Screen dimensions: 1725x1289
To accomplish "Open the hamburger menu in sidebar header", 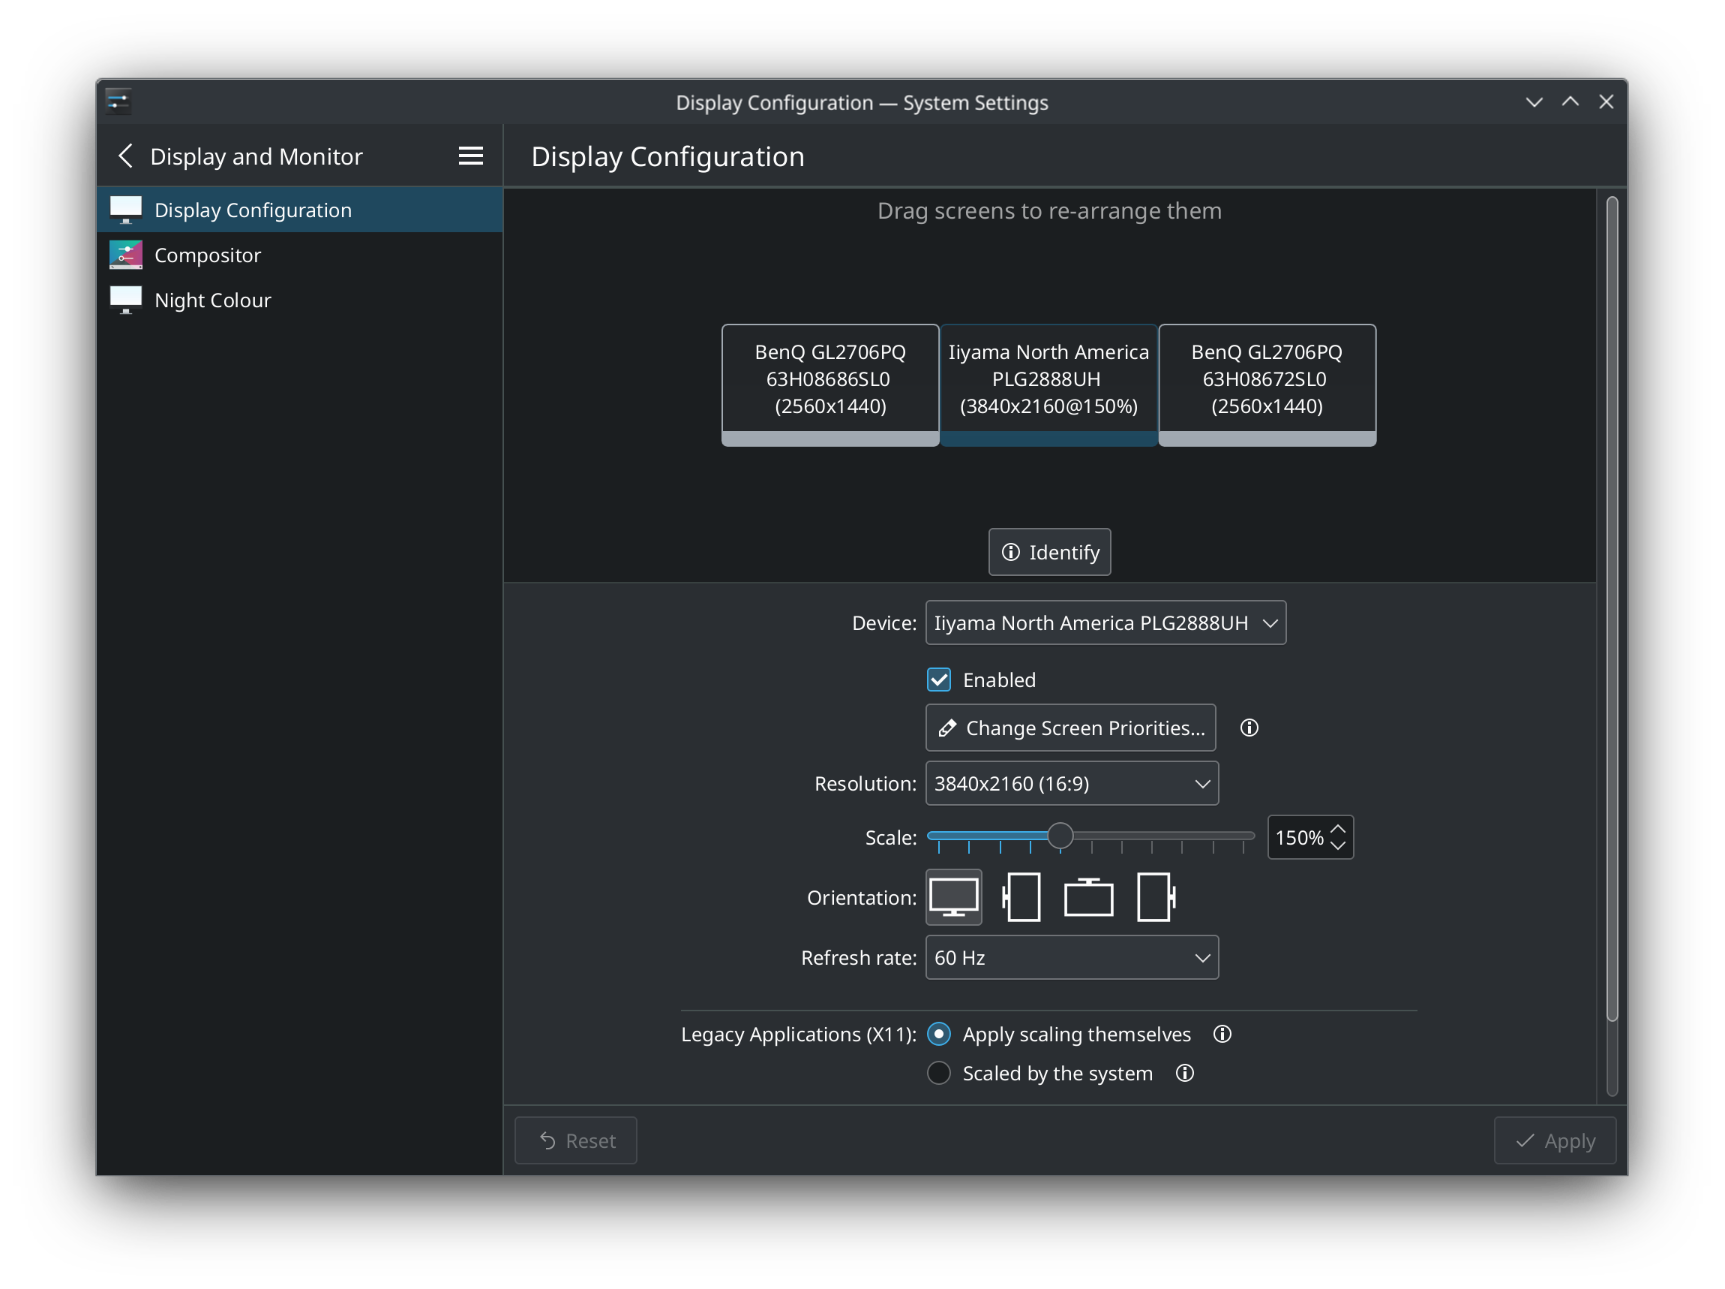I will (x=470, y=156).
